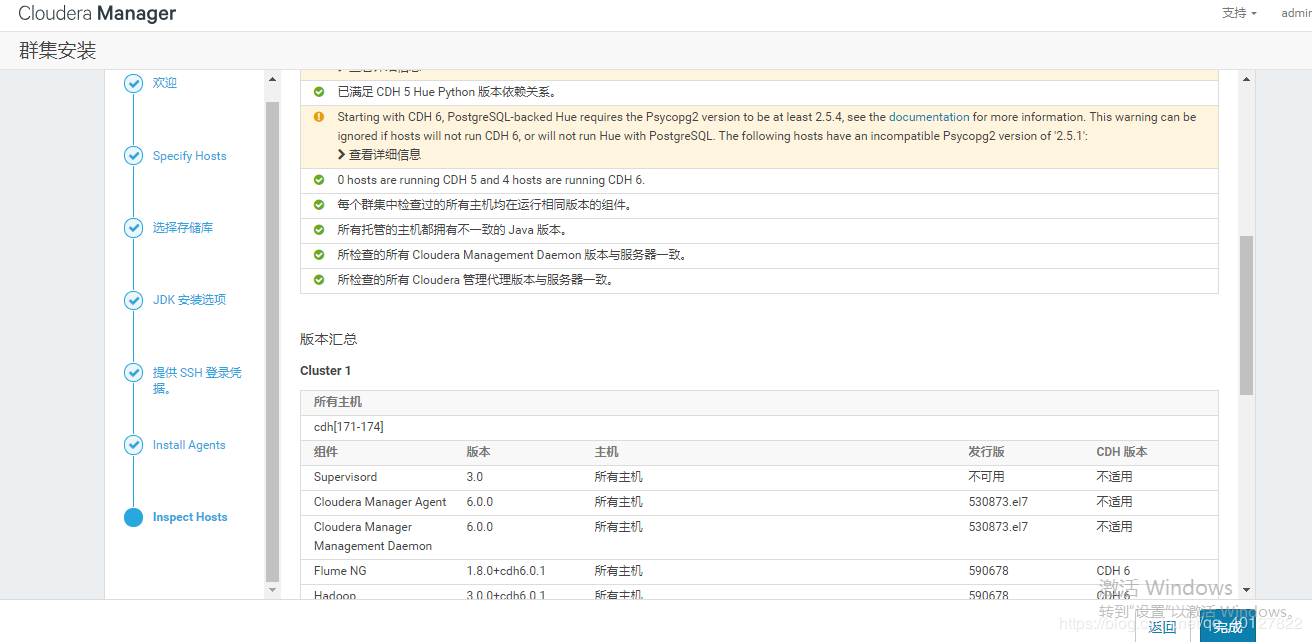The height and width of the screenshot is (642, 1312).
Task: Click green check icon for Java 版本 row
Action: click(319, 230)
